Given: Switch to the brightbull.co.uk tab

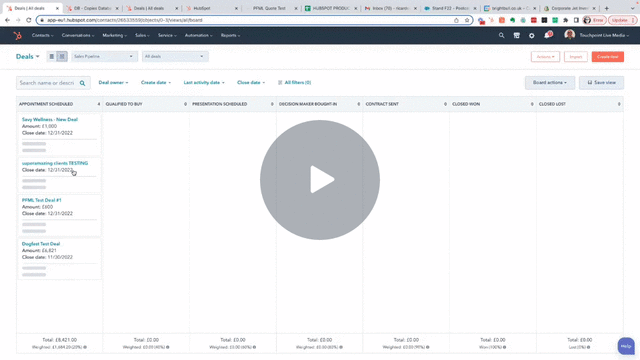Looking at the screenshot, I should coord(510,8).
